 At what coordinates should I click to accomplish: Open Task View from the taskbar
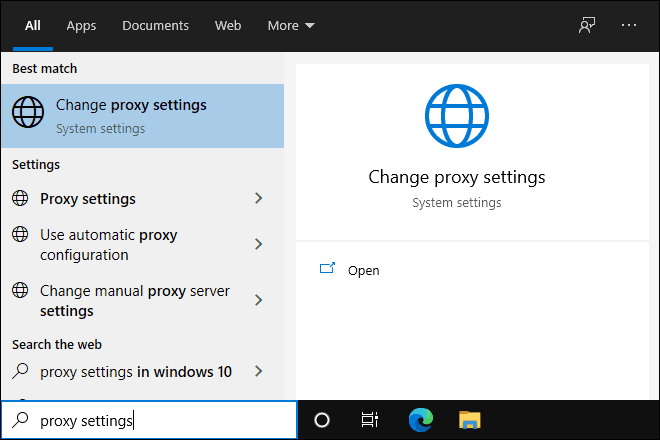pos(370,420)
